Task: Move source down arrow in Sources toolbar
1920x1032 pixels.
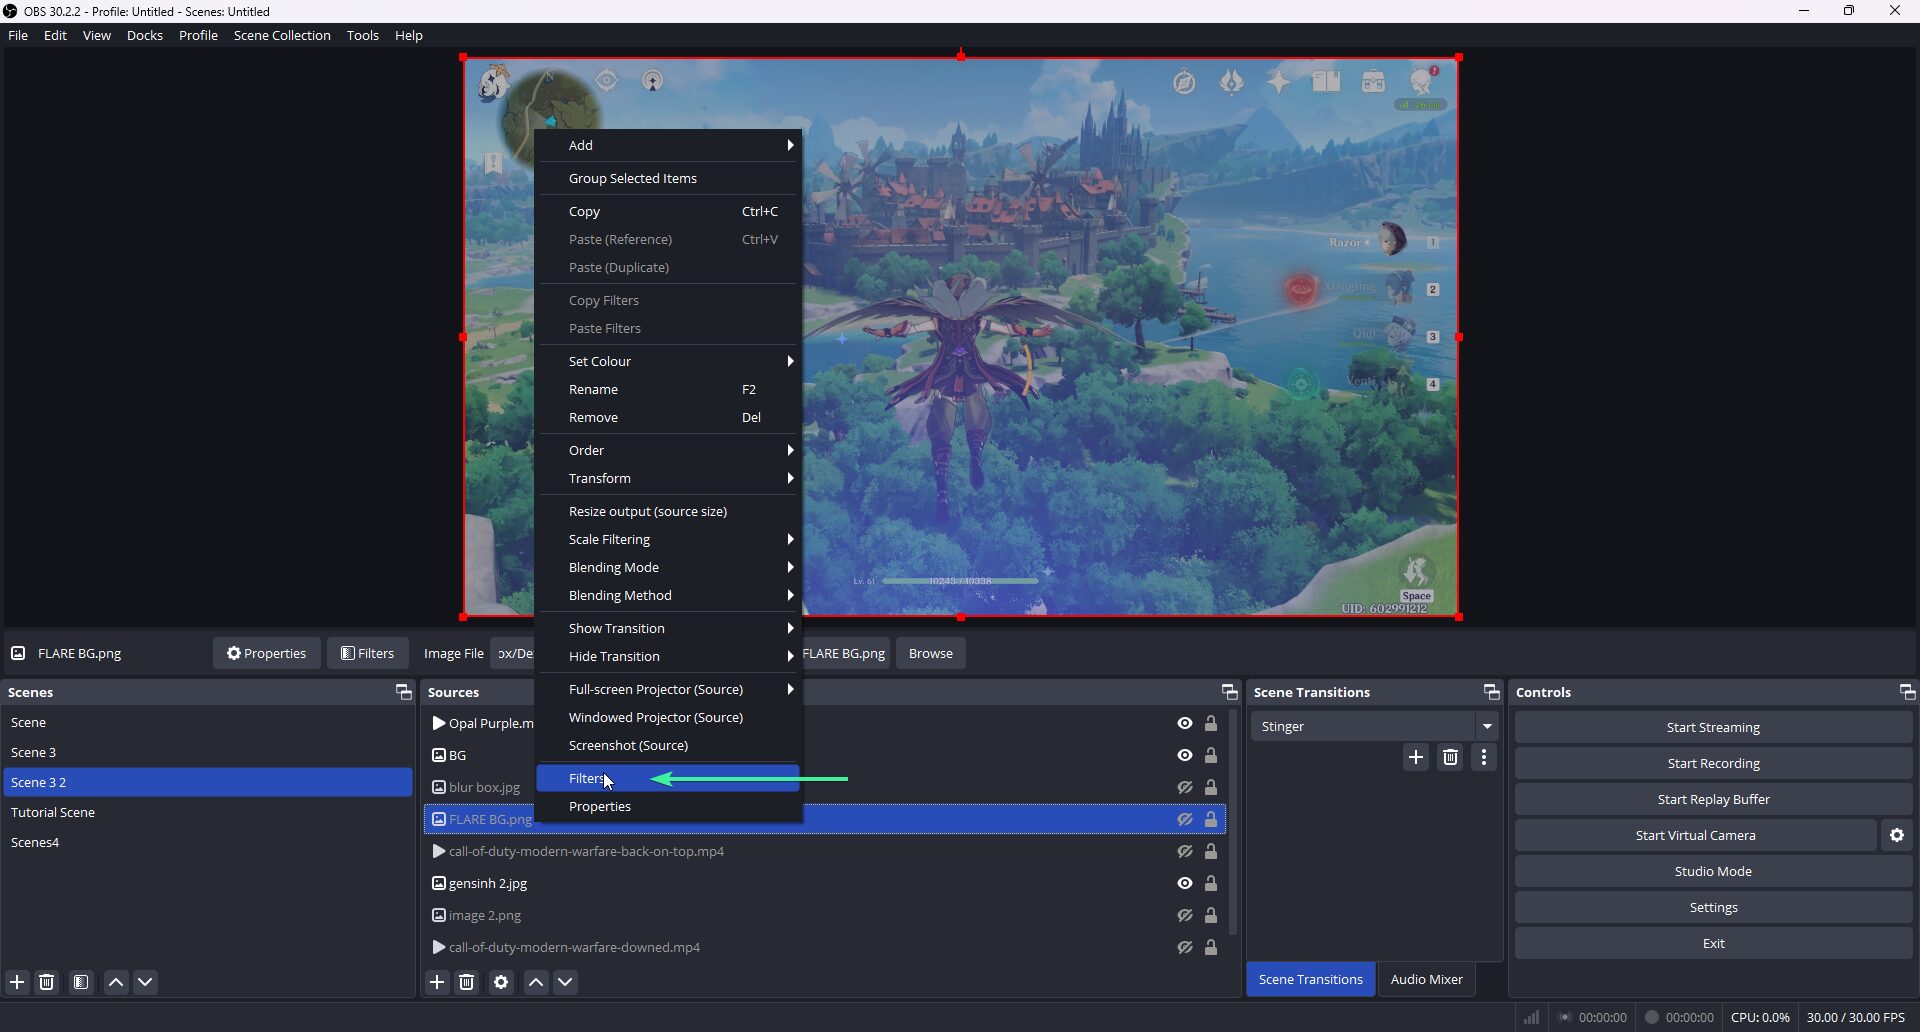Action: click(x=565, y=982)
